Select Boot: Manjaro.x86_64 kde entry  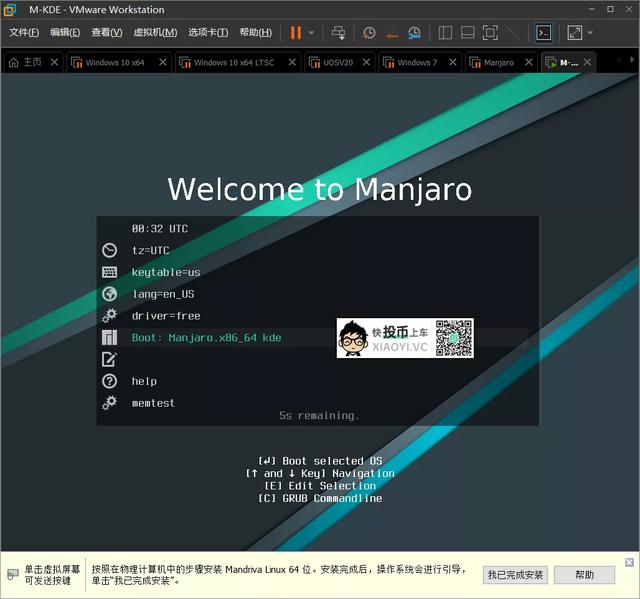(x=207, y=338)
